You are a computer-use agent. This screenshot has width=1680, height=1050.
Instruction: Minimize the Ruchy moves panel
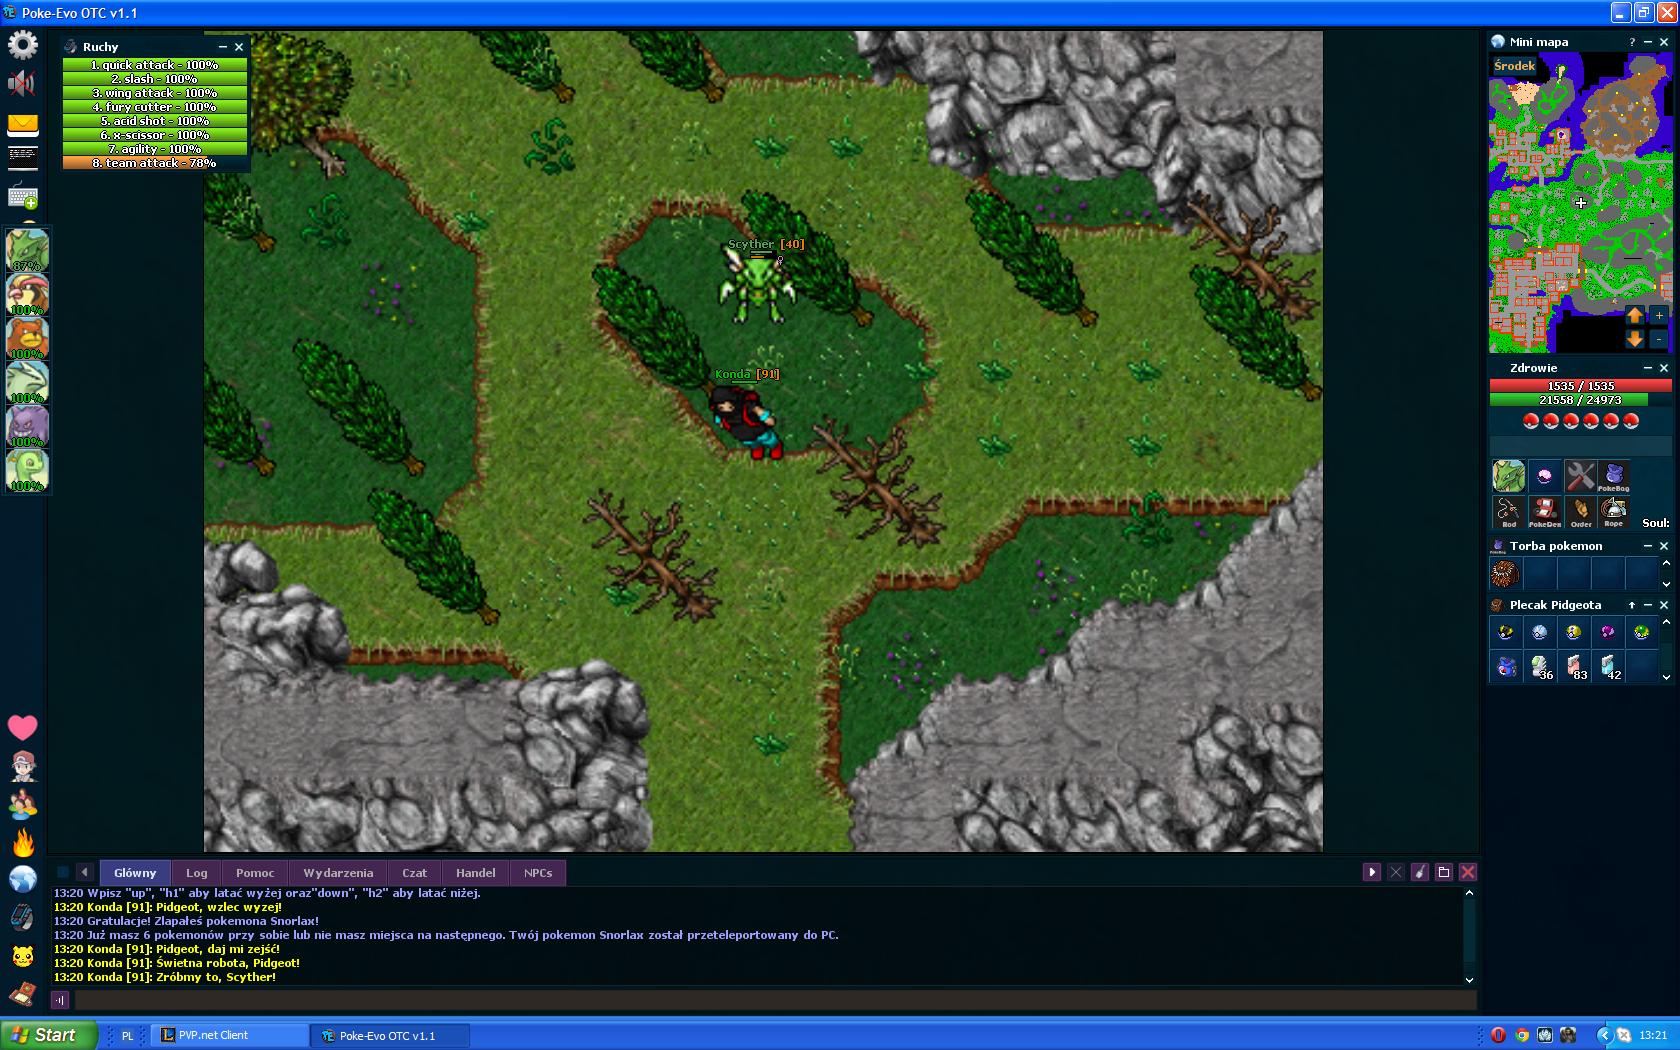pyautogui.click(x=222, y=47)
